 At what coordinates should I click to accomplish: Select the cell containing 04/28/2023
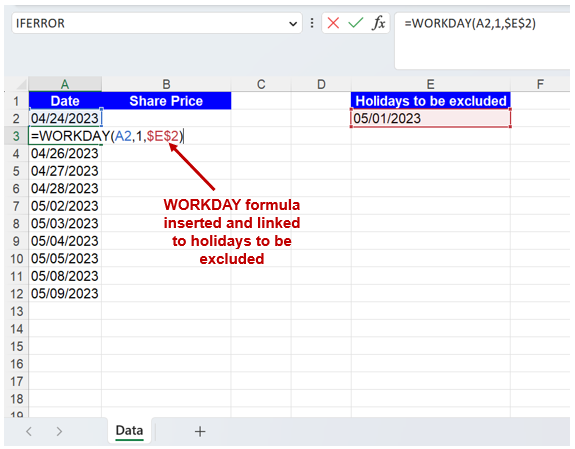(x=65, y=189)
